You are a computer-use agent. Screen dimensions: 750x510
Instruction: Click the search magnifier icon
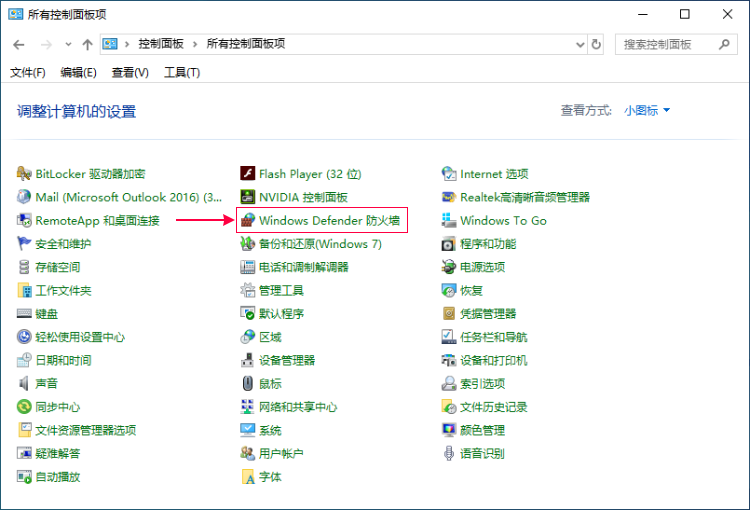(x=724, y=44)
